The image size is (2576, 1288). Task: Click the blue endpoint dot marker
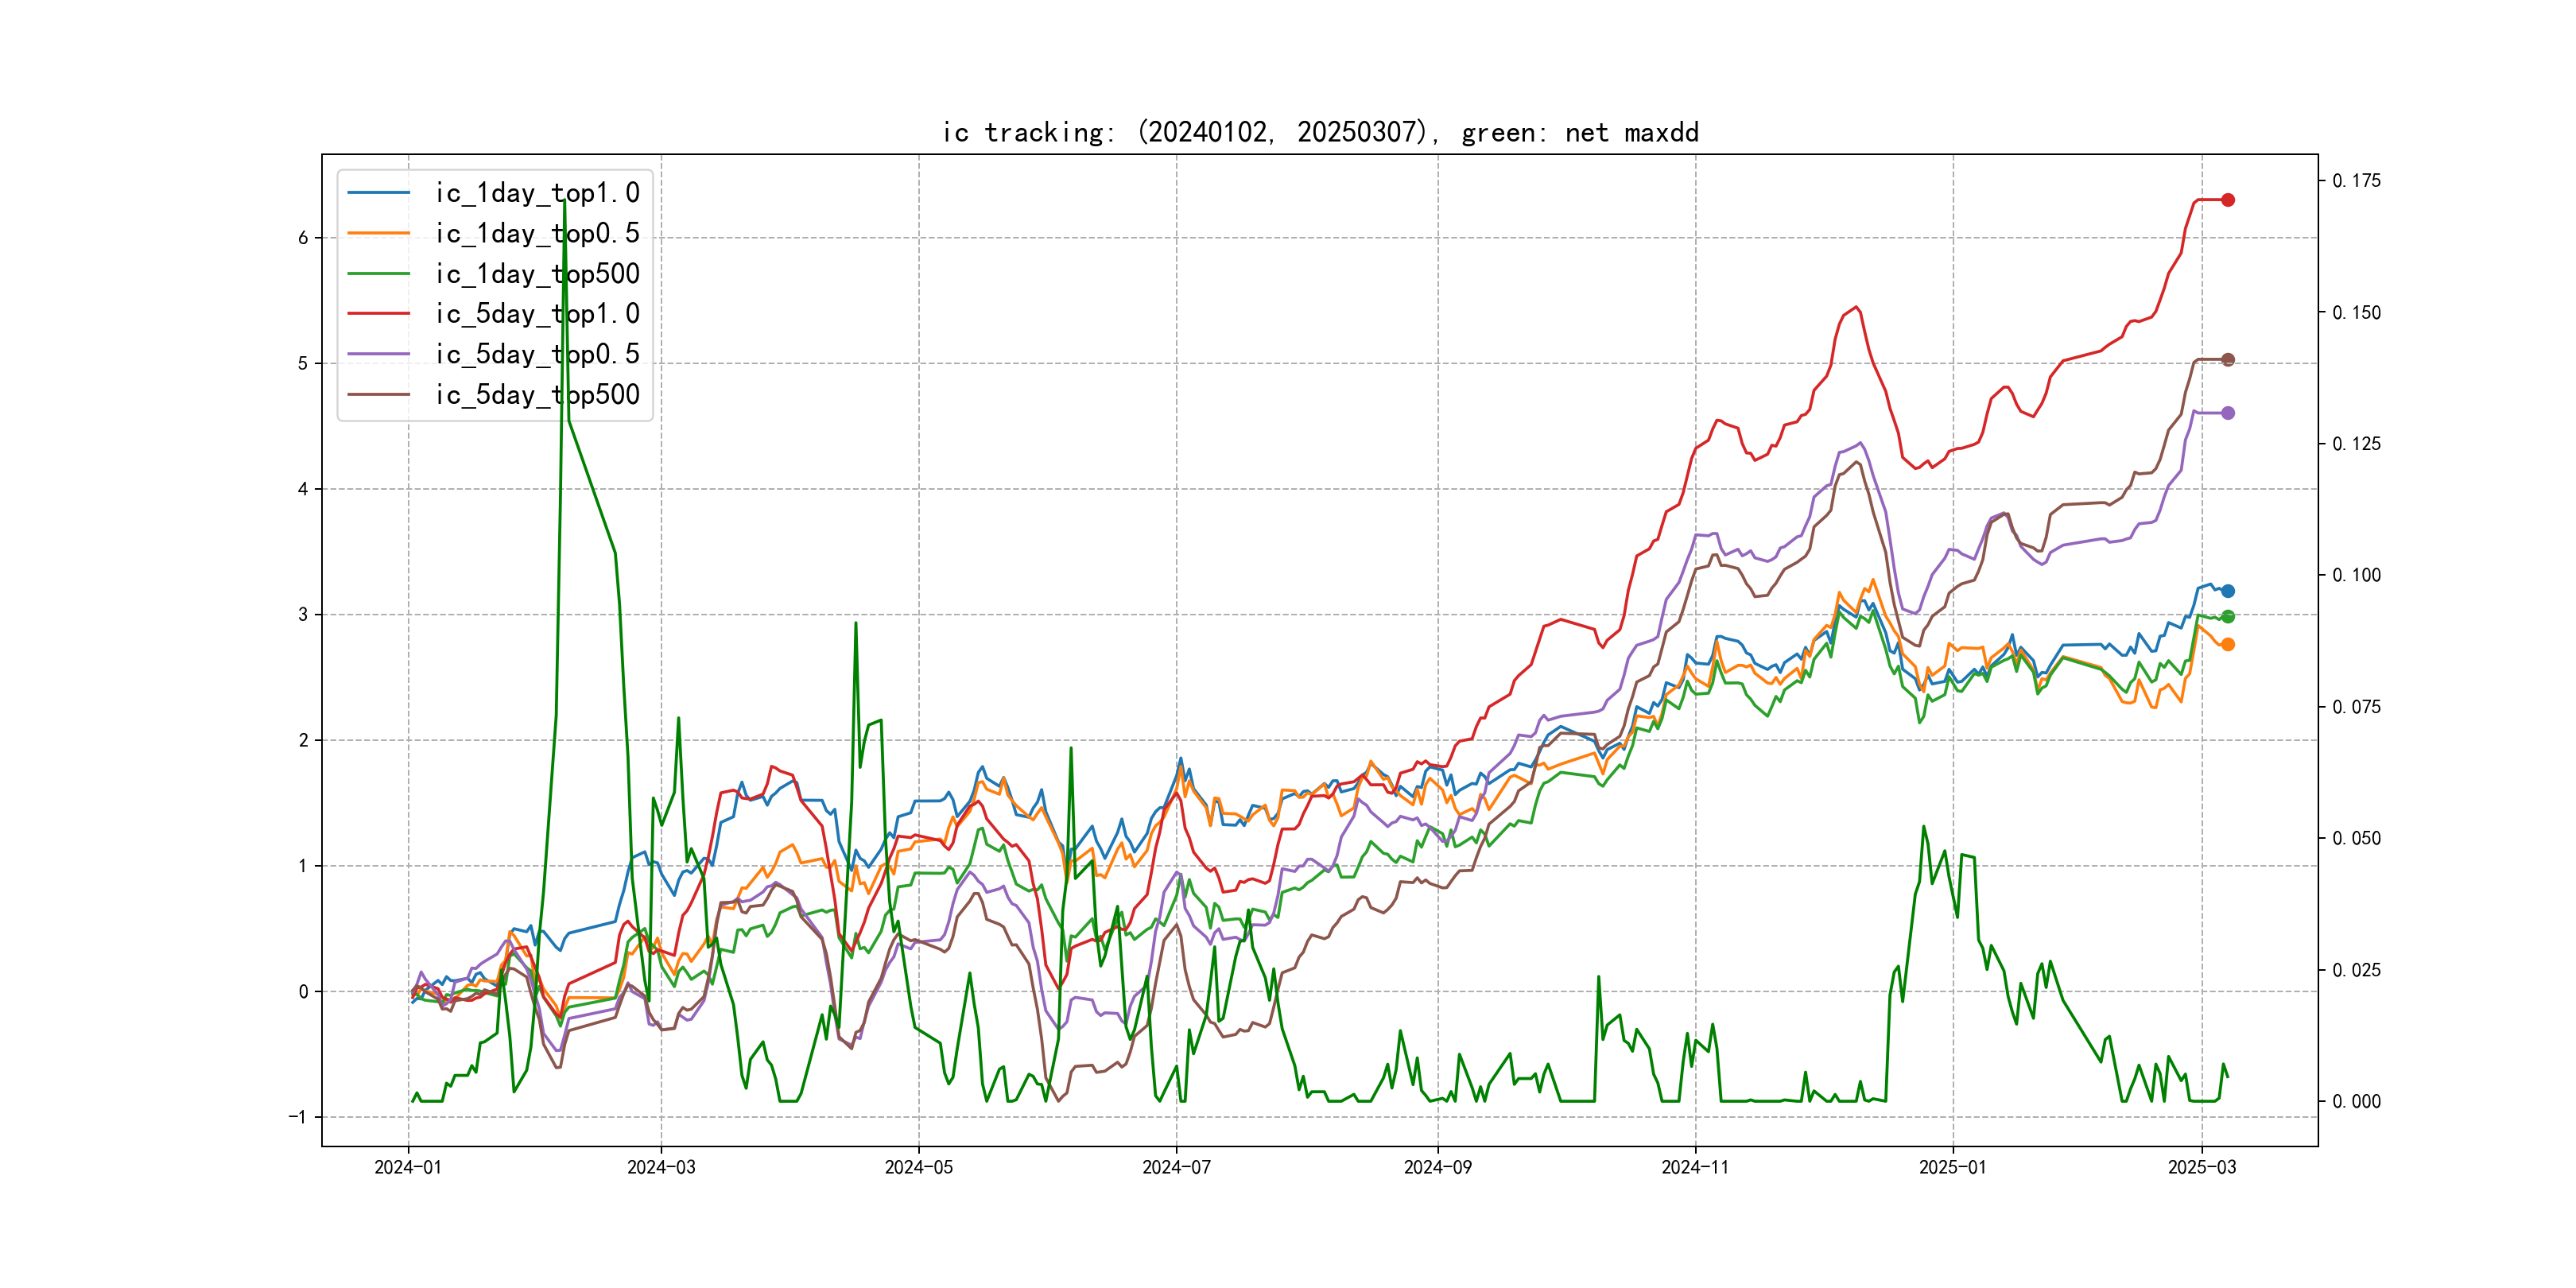2228,591
